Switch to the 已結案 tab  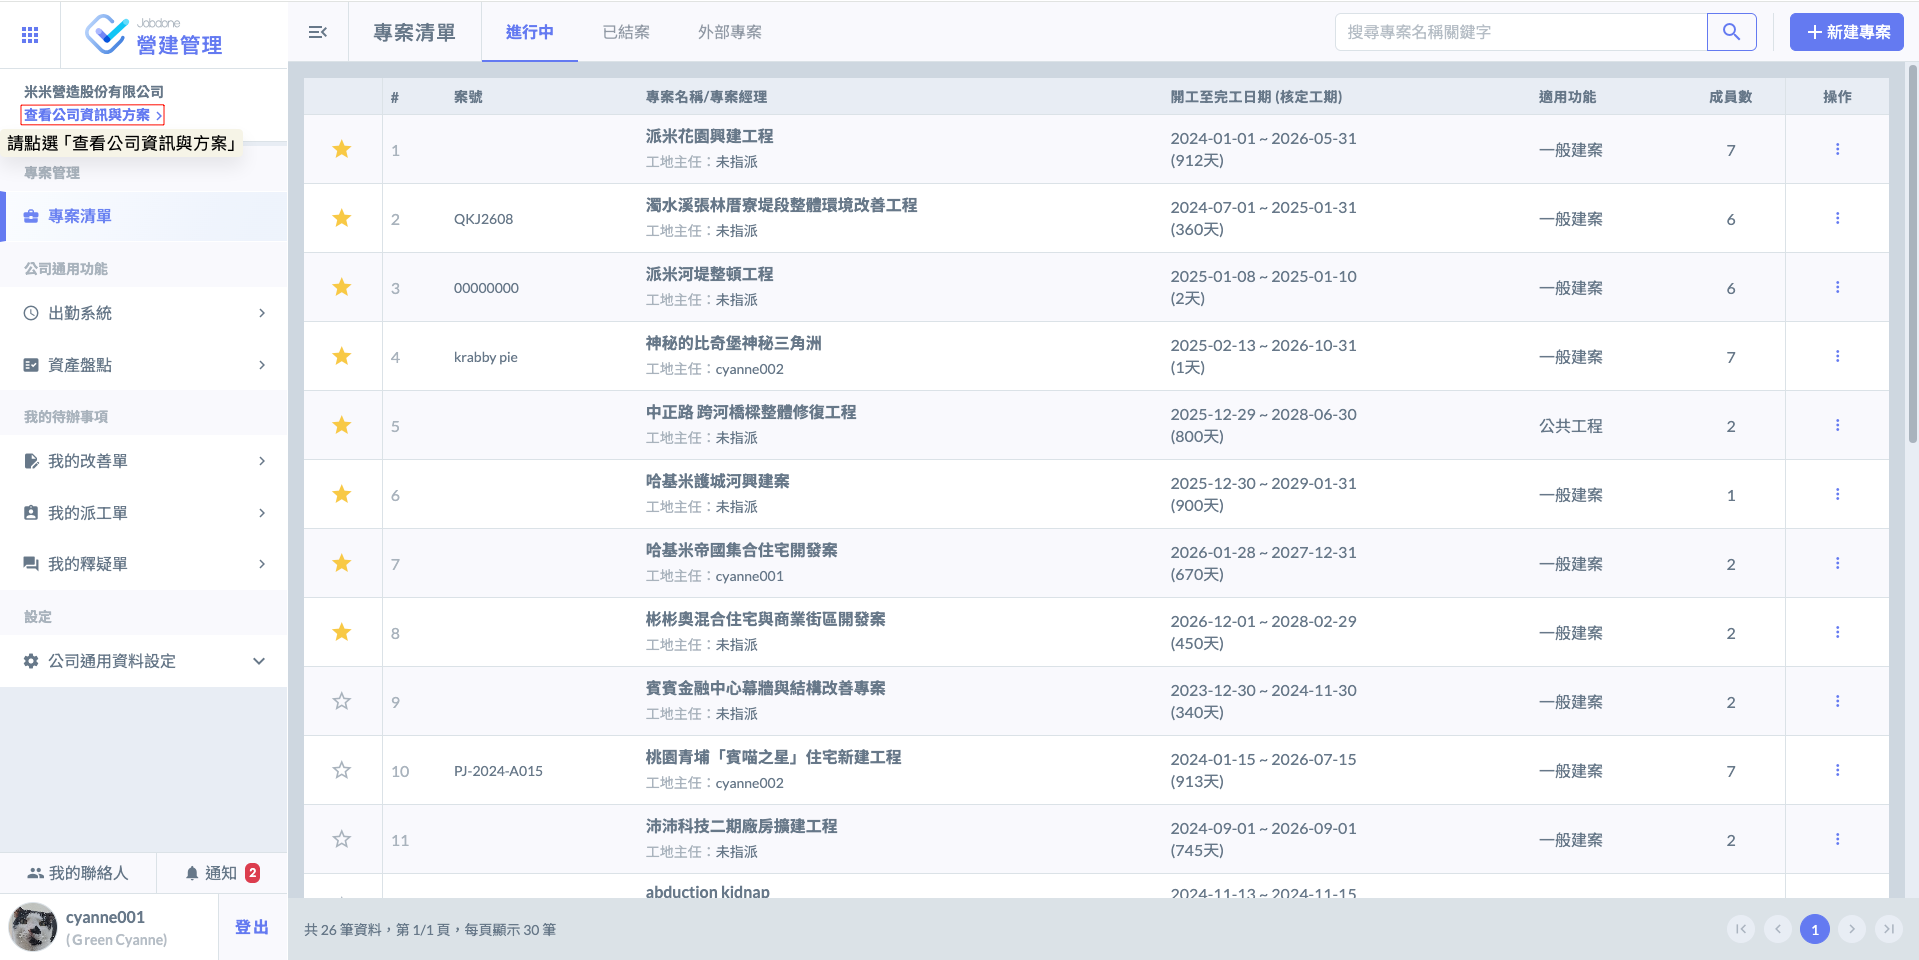tap(626, 32)
